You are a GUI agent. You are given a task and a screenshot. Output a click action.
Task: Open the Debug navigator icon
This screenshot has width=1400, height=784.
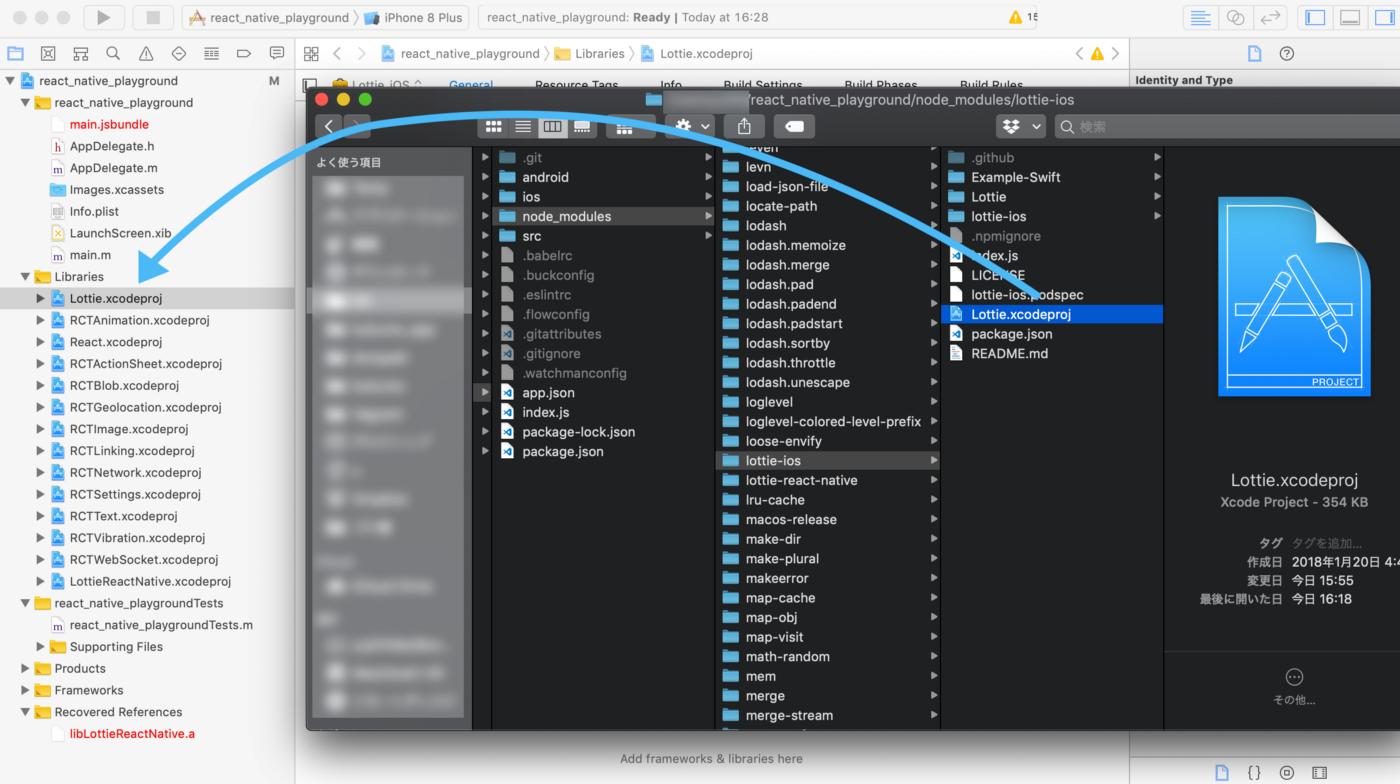click(211, 53)
